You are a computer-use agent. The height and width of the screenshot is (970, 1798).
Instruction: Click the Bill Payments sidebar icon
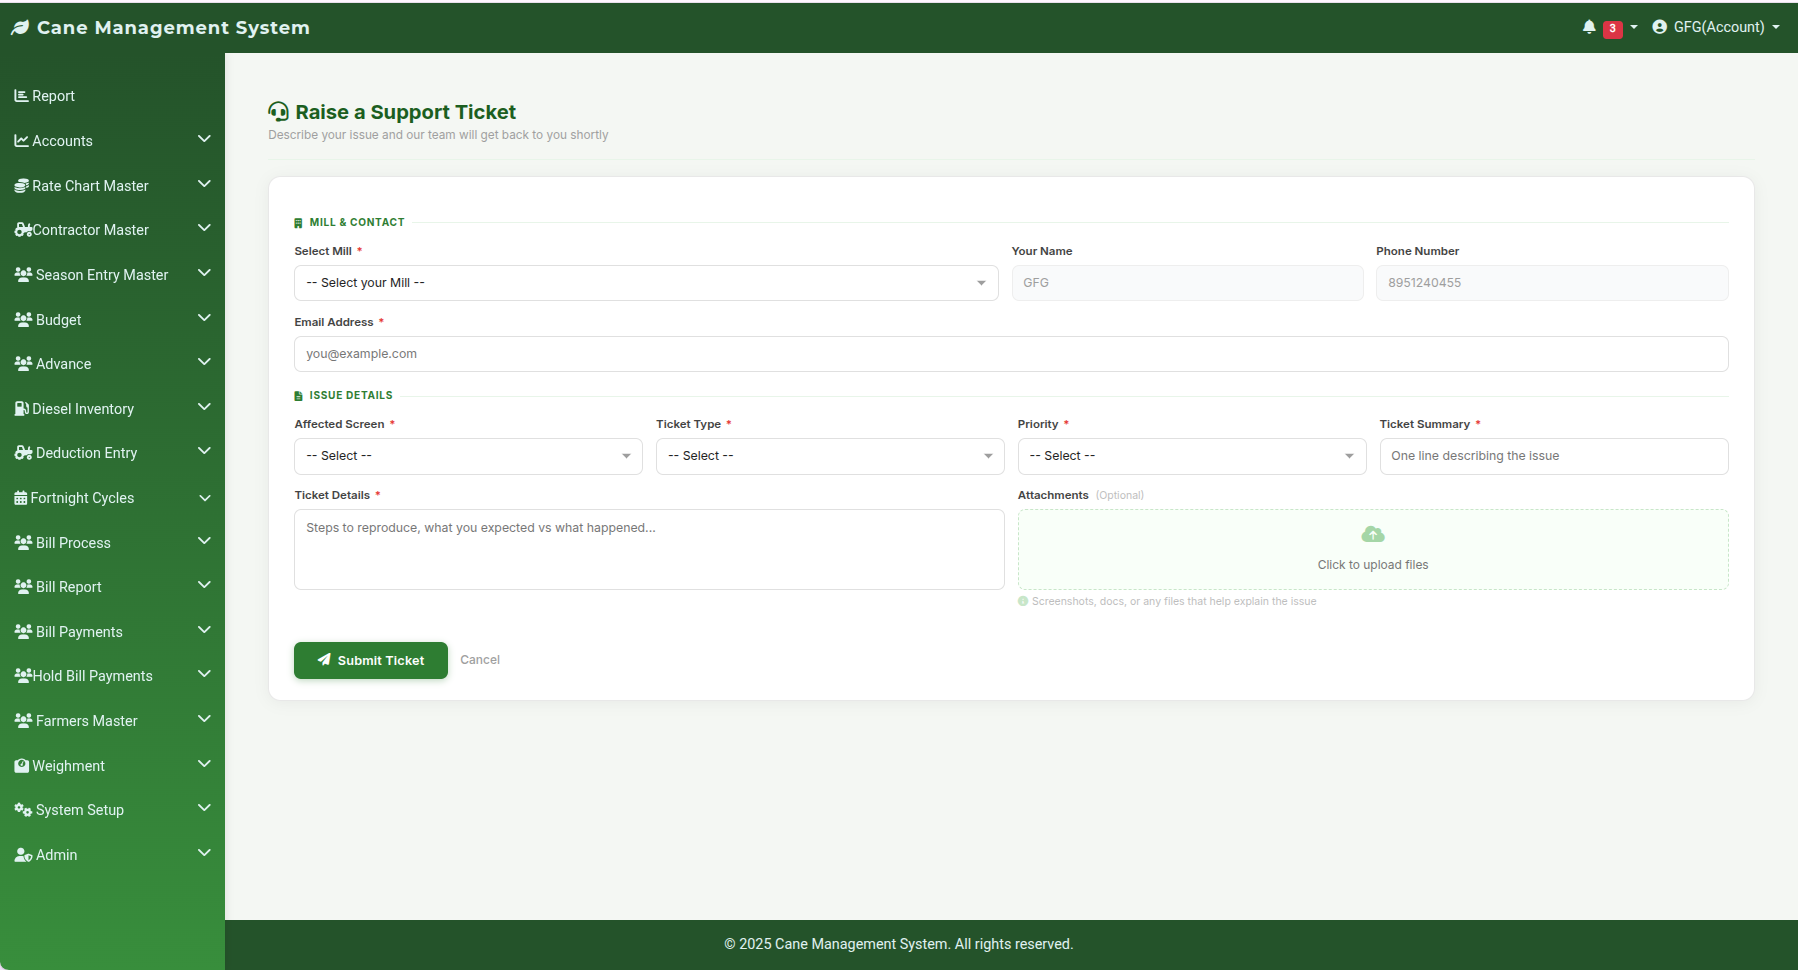click(23, 631)
